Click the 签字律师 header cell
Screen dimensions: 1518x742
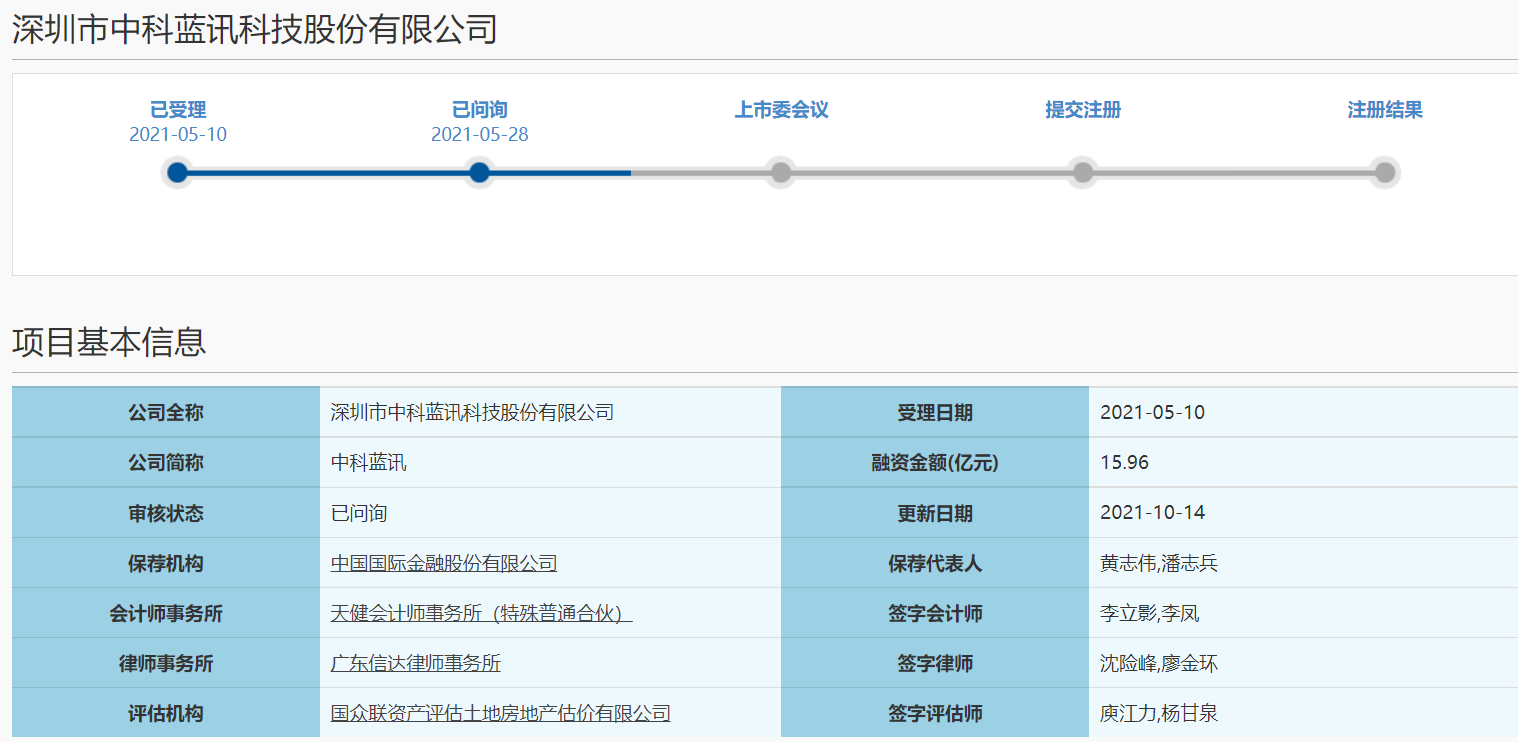[x=935, y=663]
